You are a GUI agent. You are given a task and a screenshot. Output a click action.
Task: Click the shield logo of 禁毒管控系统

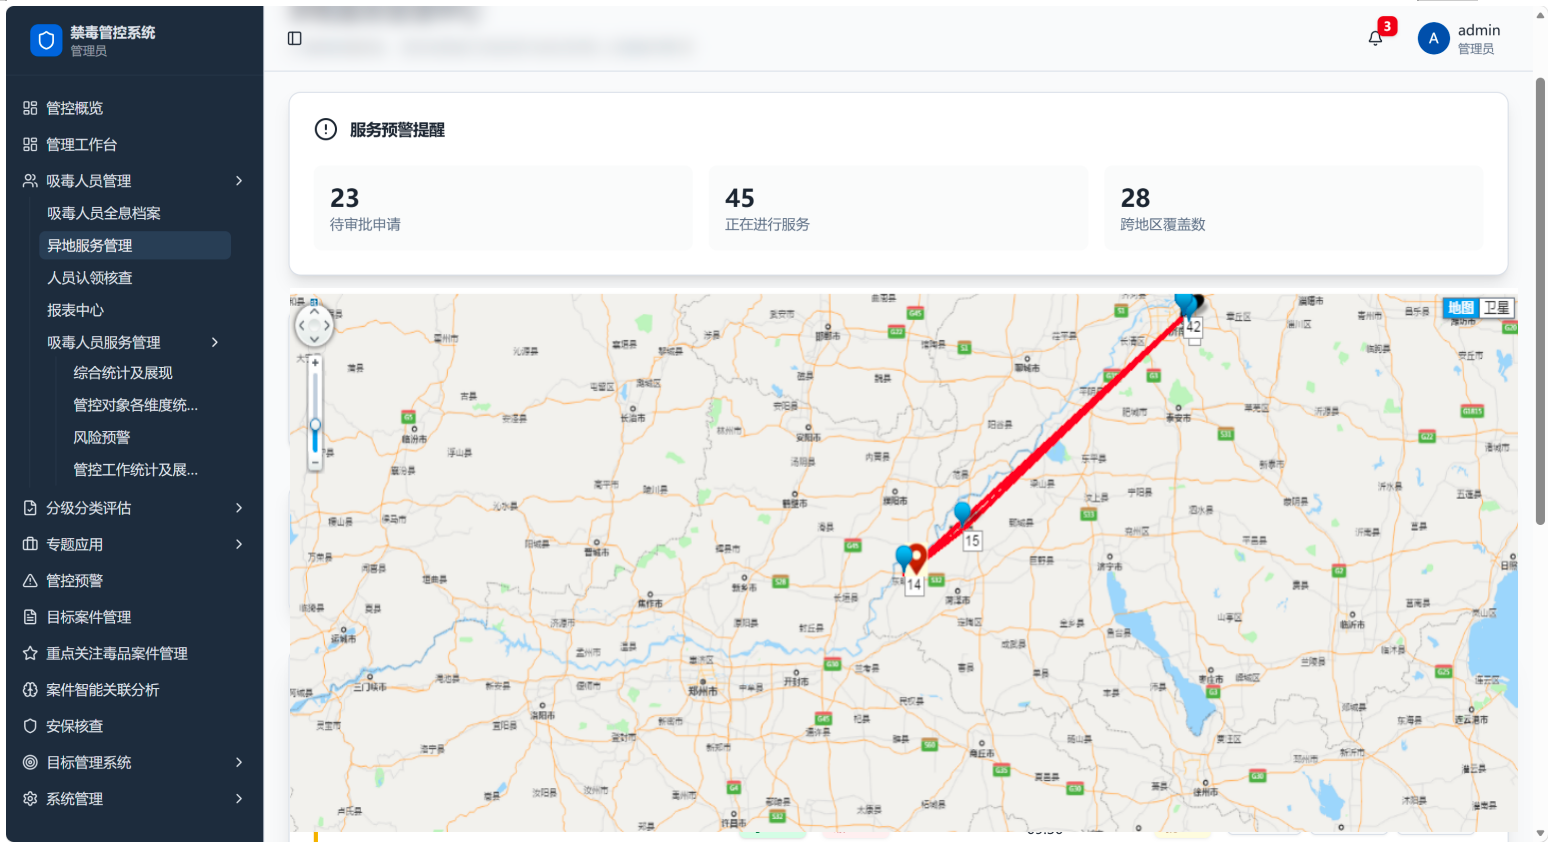click(46, 40)
